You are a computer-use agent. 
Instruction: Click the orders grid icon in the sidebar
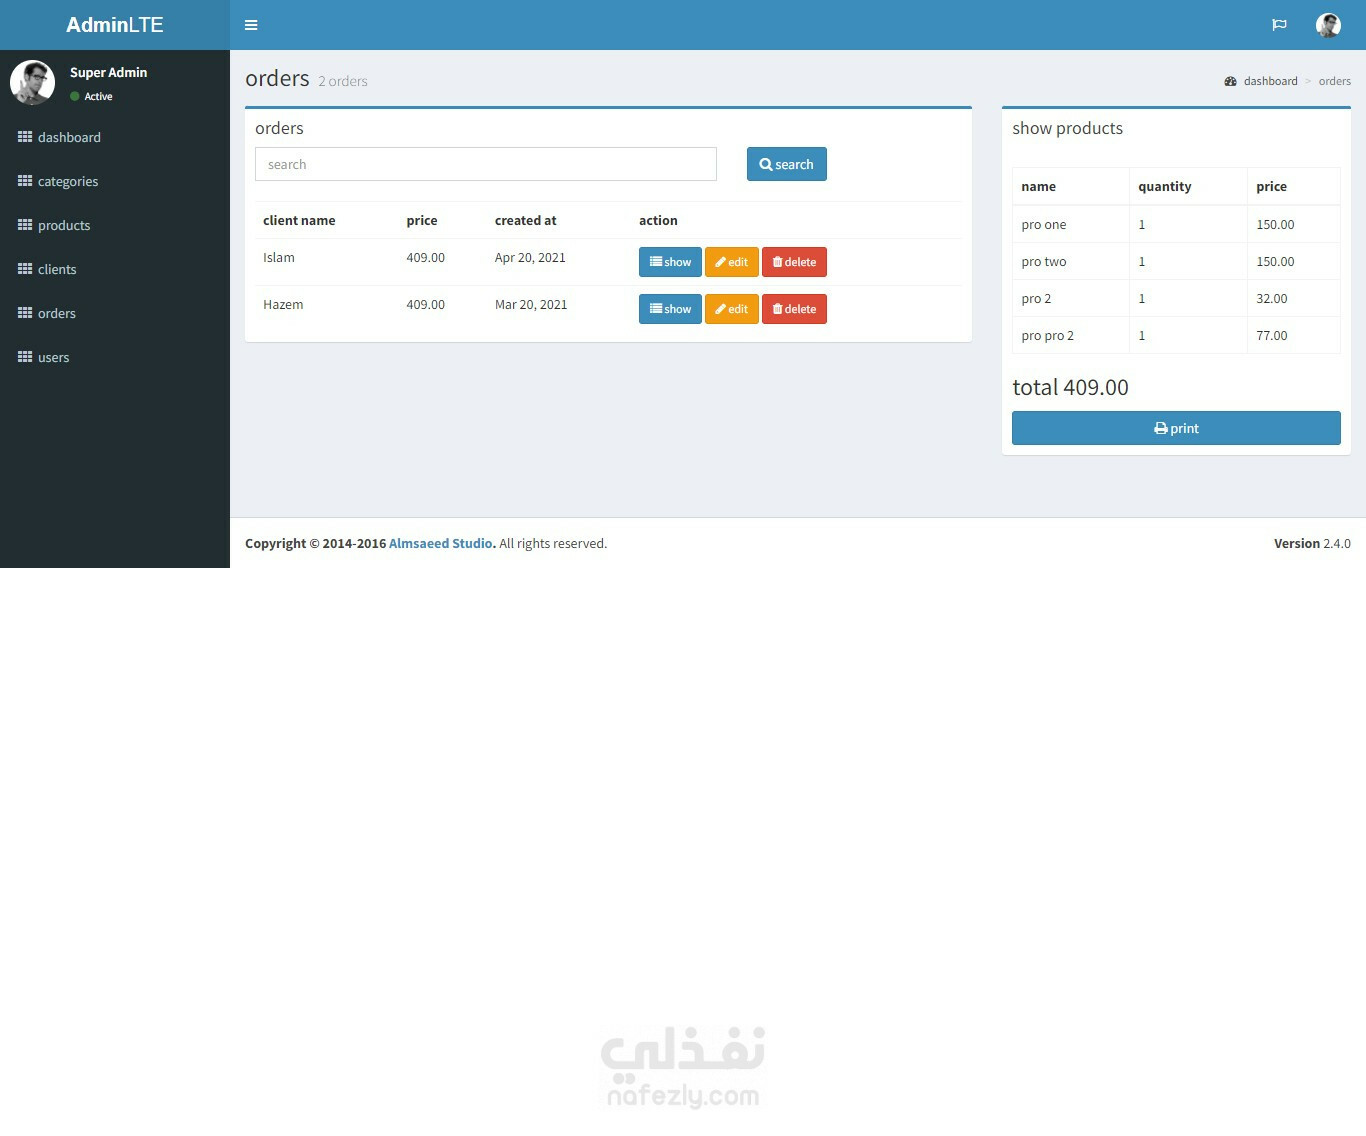click(x=25, y=313)
